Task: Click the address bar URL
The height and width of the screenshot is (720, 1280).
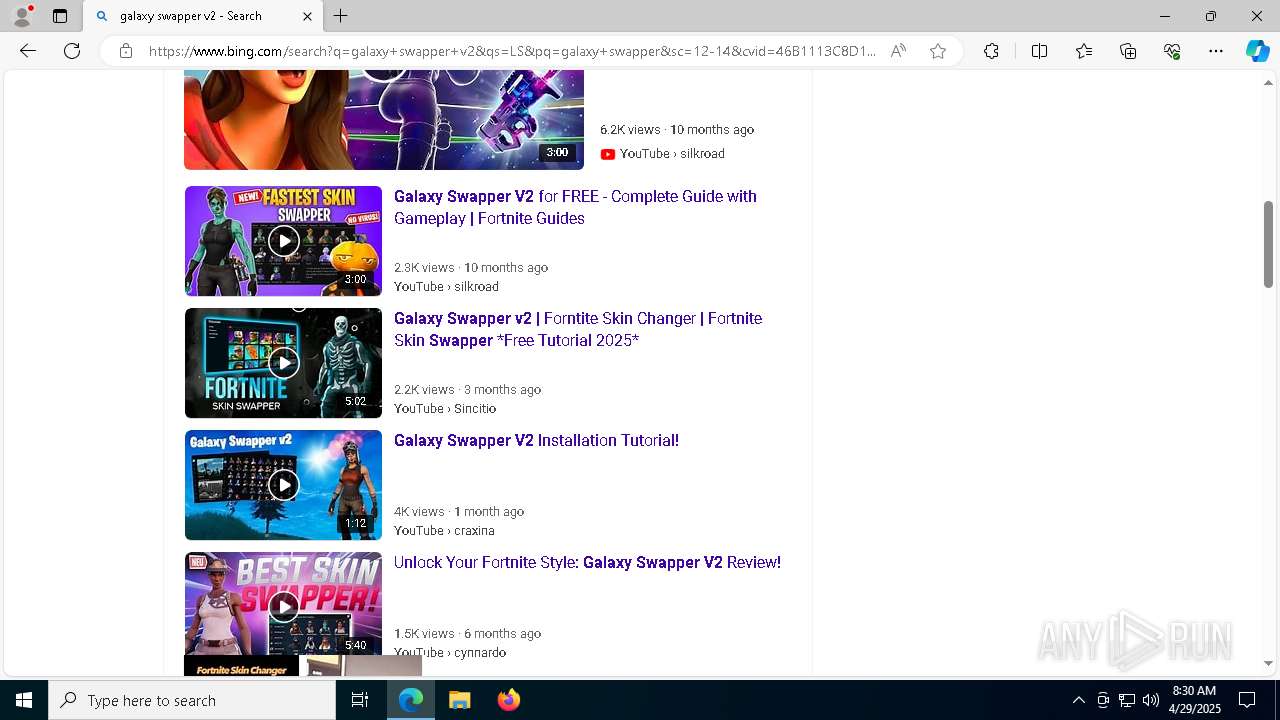Action: click(512, 51)
